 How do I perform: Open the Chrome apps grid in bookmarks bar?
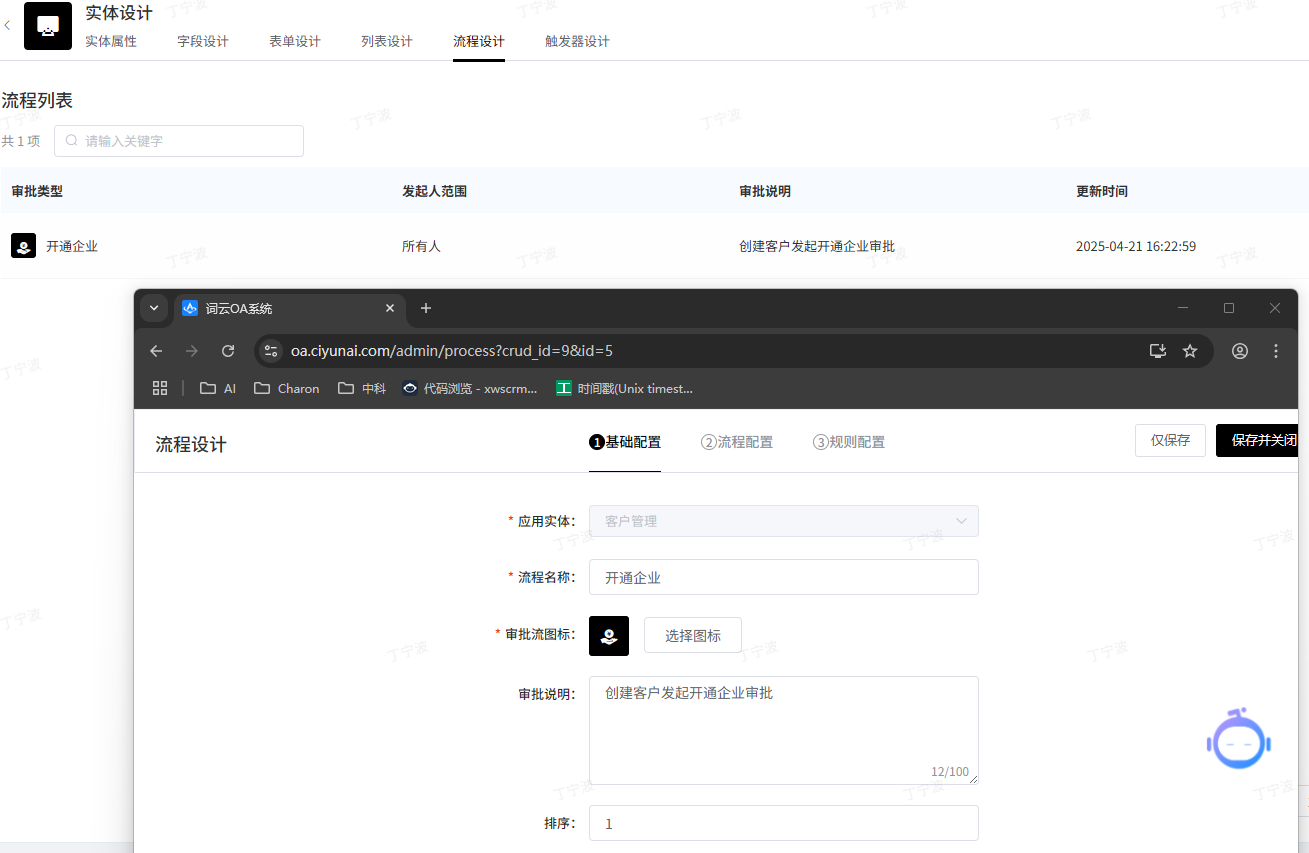pyautogui.click(x=160, y=388)
